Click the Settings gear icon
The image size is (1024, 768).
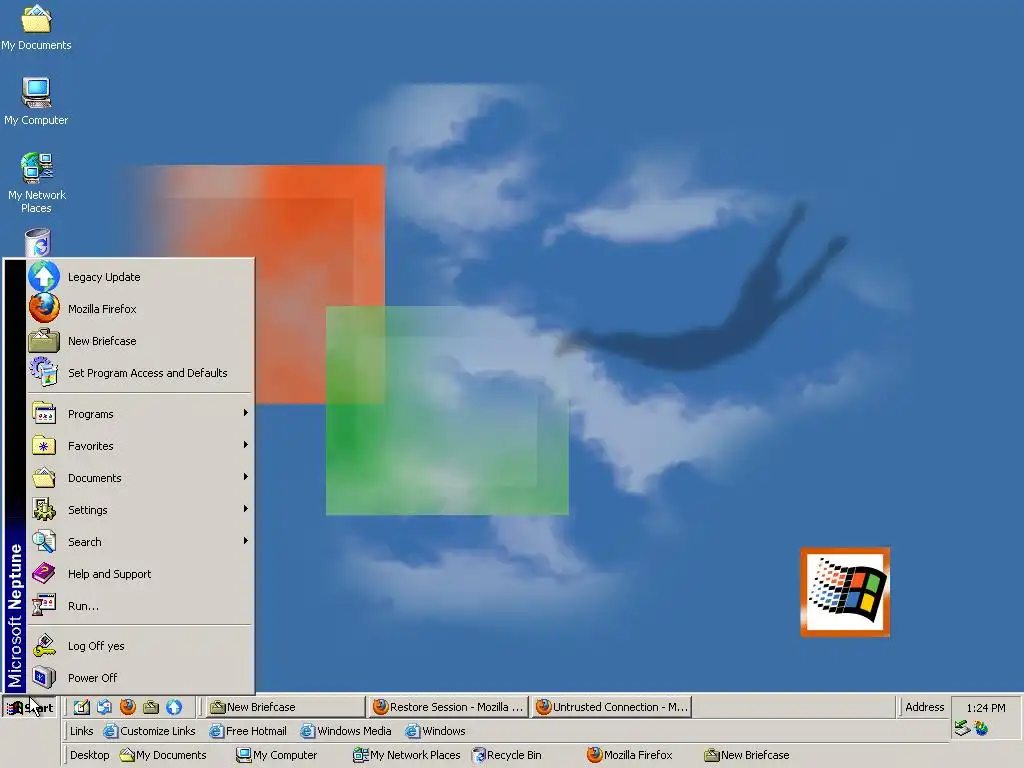point(44,509)
